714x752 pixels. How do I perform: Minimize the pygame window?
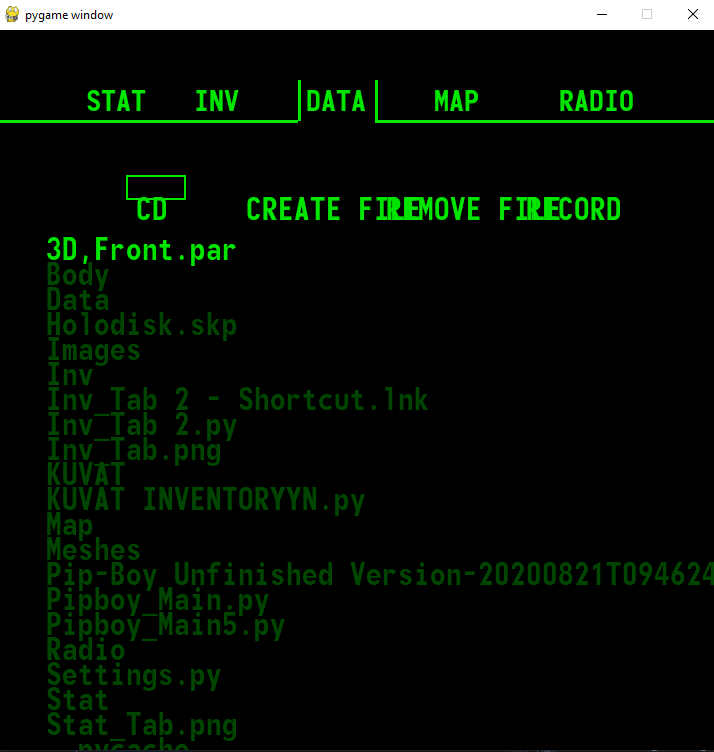[x=602, y=14]
